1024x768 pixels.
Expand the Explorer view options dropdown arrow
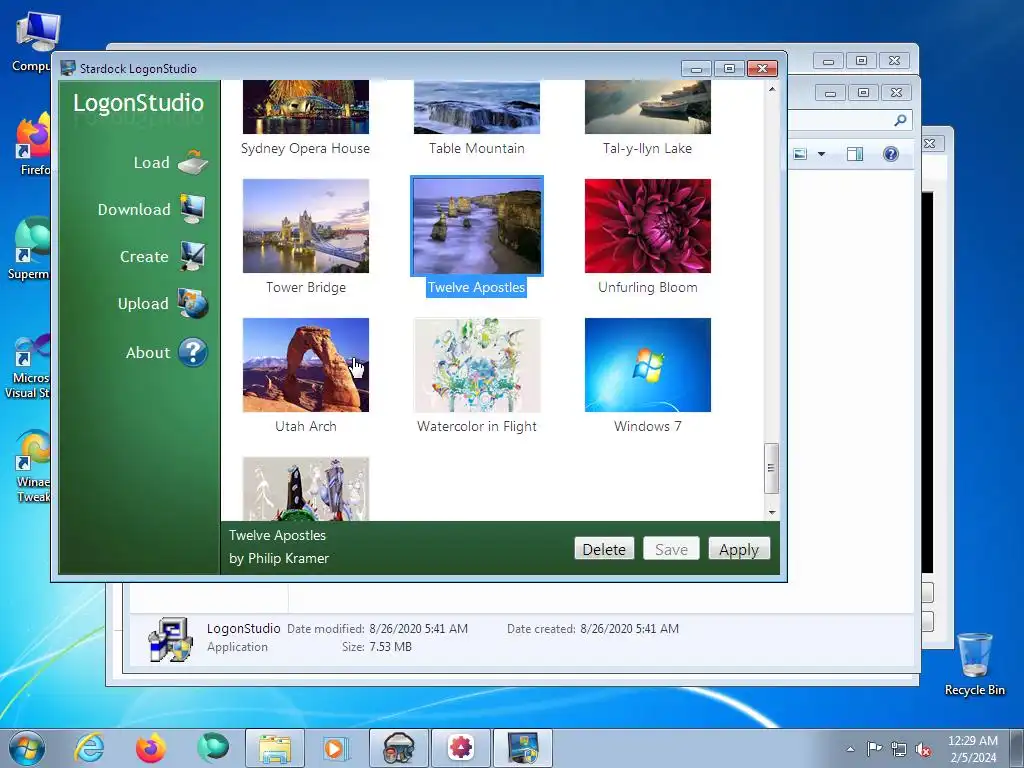coord(822,154)
